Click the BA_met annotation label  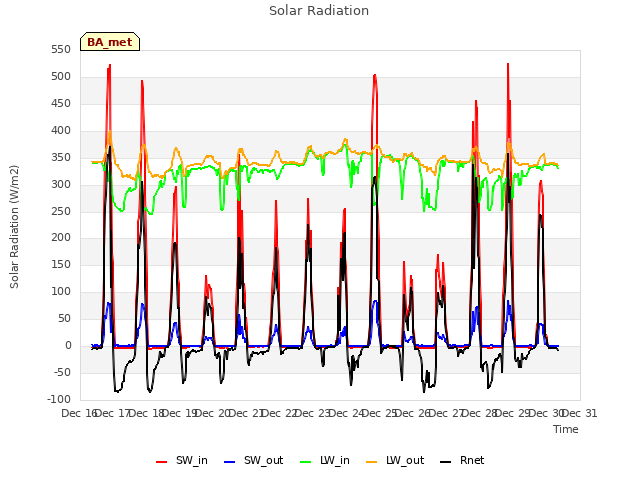pyautogui.click(x=110, y=42)
